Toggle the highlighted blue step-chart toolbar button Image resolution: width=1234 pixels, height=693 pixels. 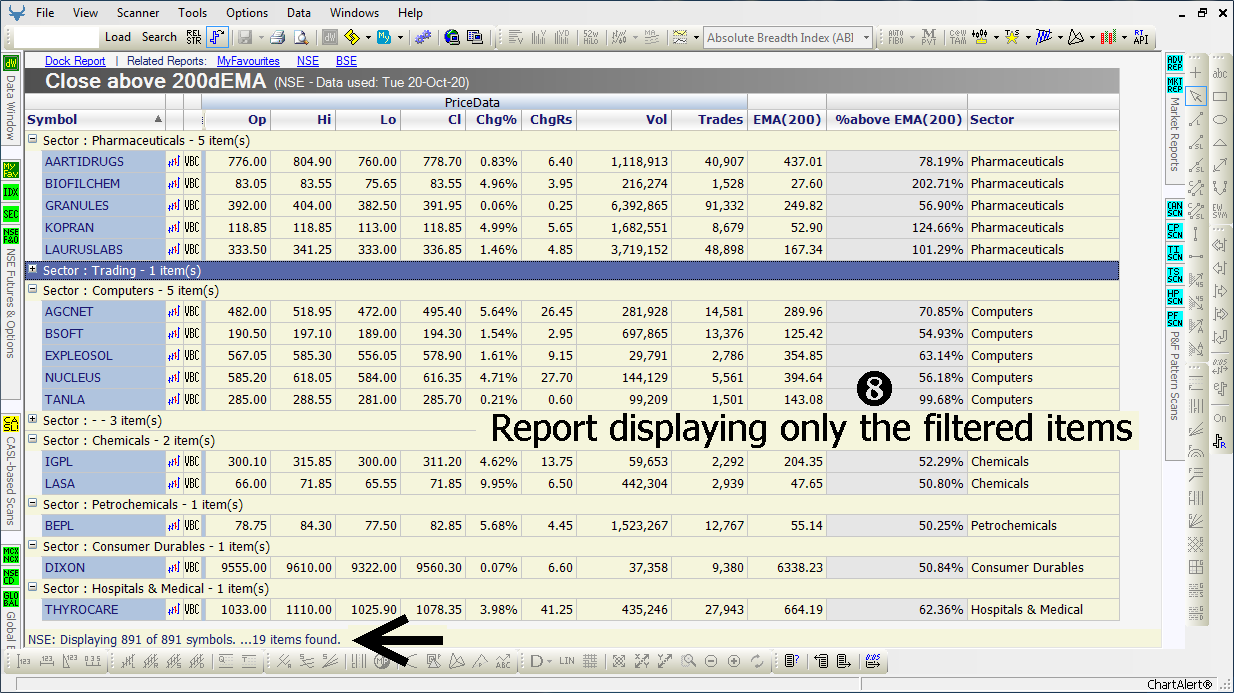coord(217,37)
